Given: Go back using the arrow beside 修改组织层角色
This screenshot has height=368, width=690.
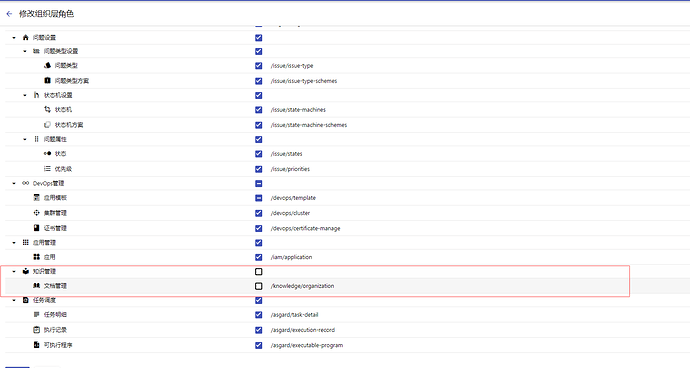Looking at the screenshot, I should 9,14.
